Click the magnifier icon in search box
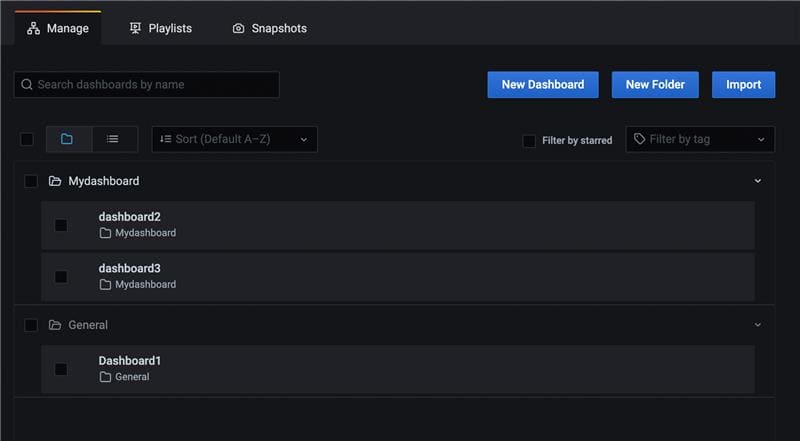The width and height of the screenshot is (800, 441). [x=27, y=85]
